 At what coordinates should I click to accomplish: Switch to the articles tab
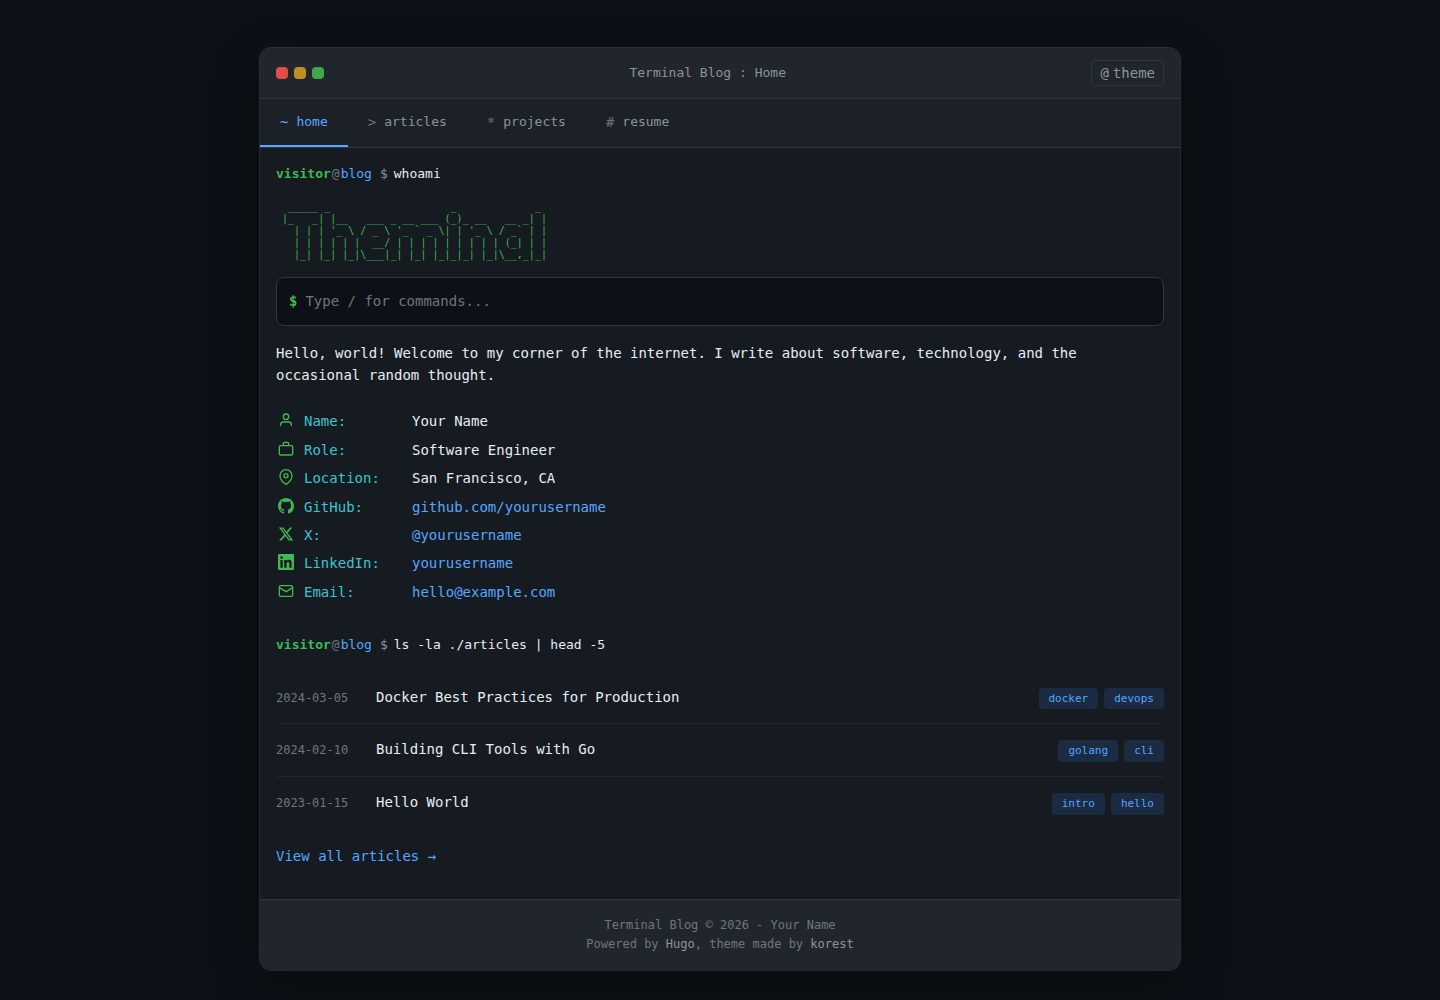(x=407, y=122)
